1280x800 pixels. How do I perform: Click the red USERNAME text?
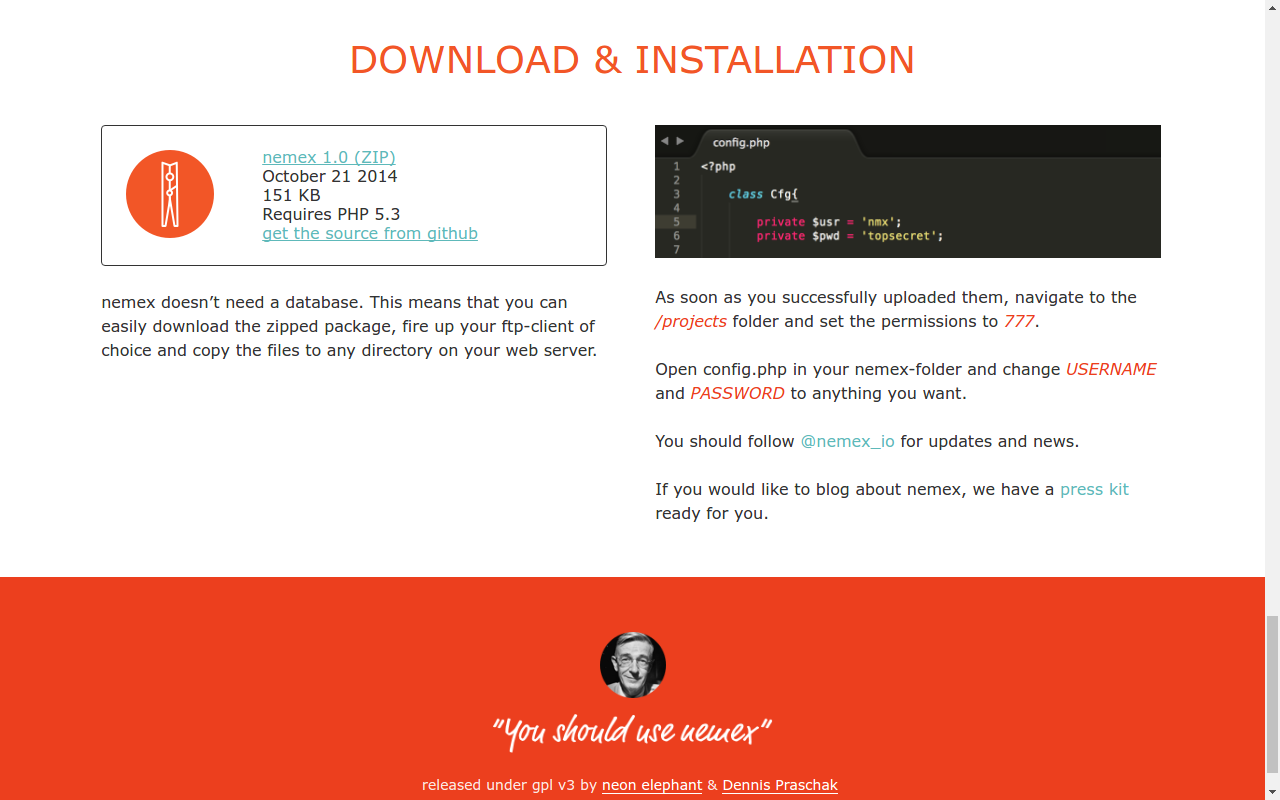[x=1110, y=369]
